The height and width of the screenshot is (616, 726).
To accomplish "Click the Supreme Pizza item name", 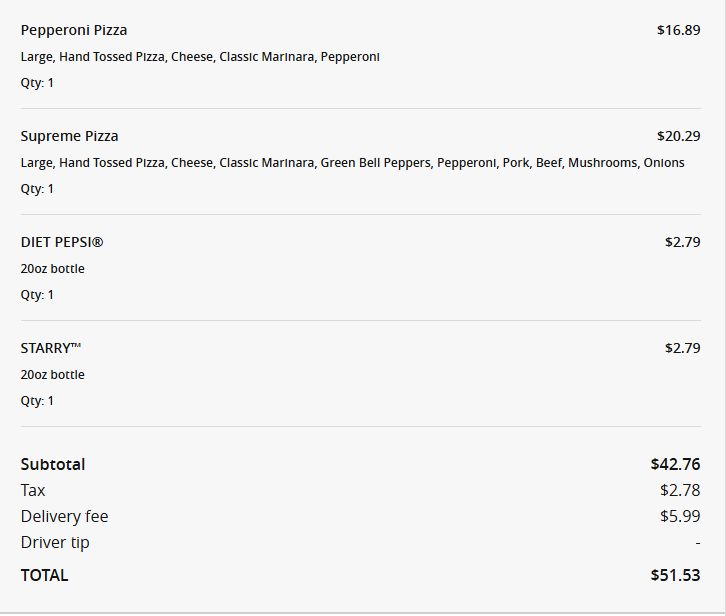I will [x=69, y=136].
